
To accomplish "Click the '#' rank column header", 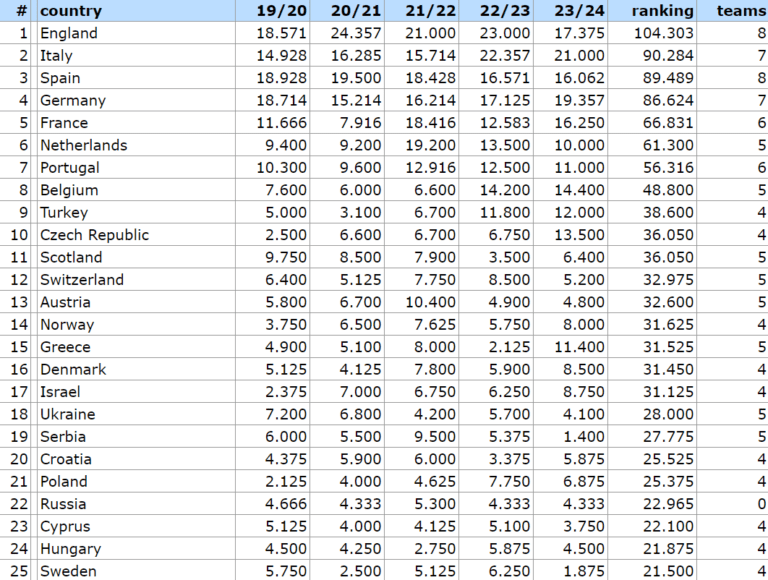I will [22, 11].
